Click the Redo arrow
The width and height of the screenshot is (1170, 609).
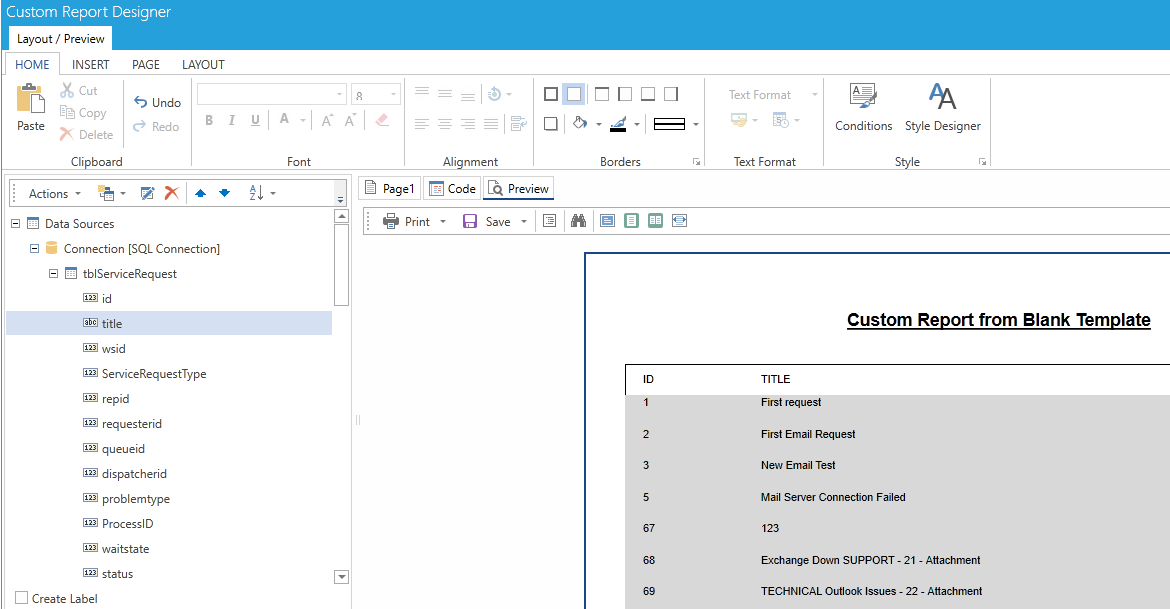pyautogui.click(x=140, y=126)
